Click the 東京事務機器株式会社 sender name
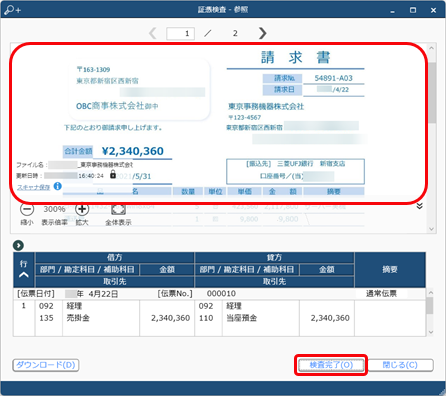446x396 pixels. (266, 107)
